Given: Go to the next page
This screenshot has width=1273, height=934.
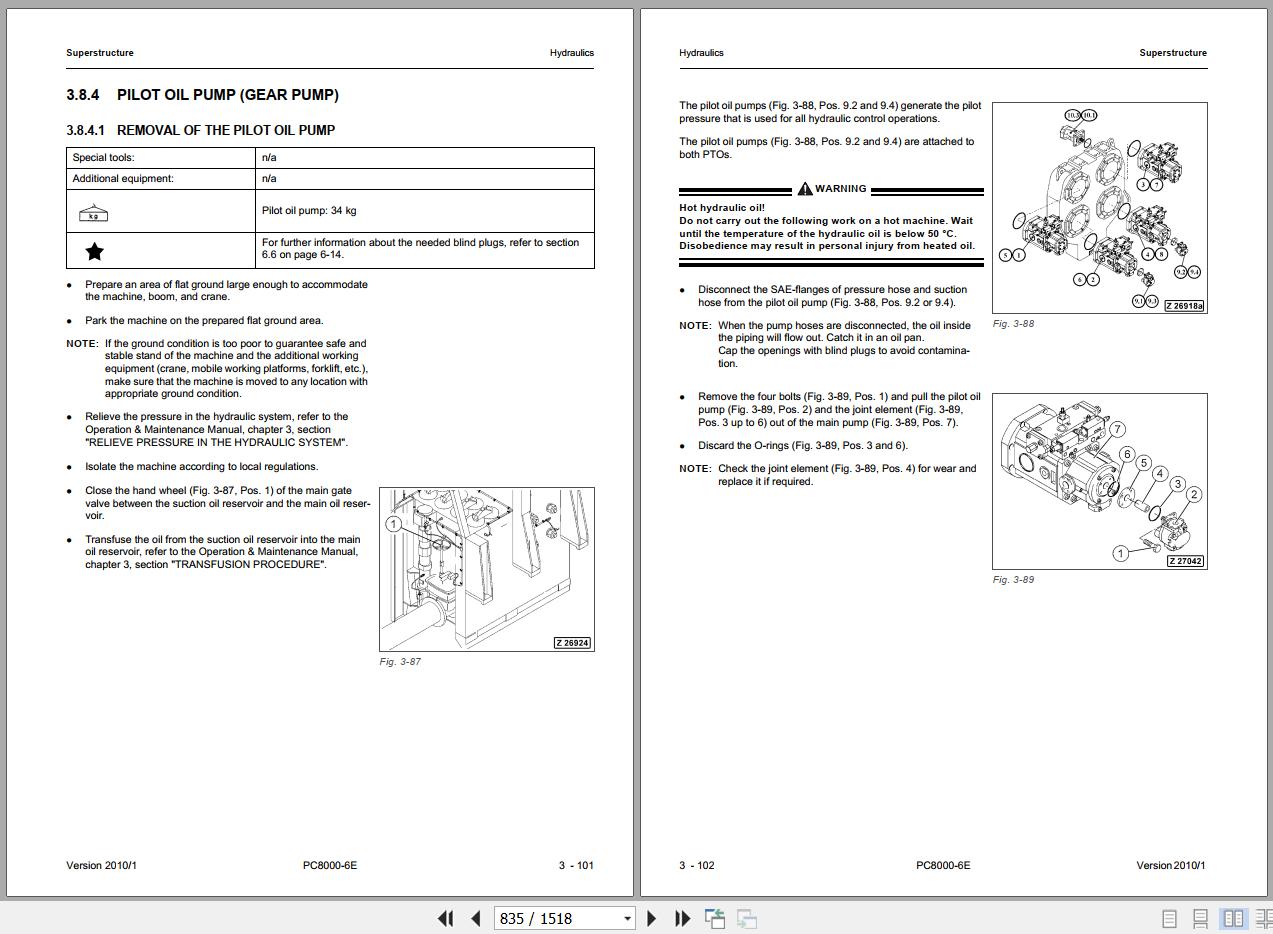Looking at the screenshot, I should pos(652,918).
